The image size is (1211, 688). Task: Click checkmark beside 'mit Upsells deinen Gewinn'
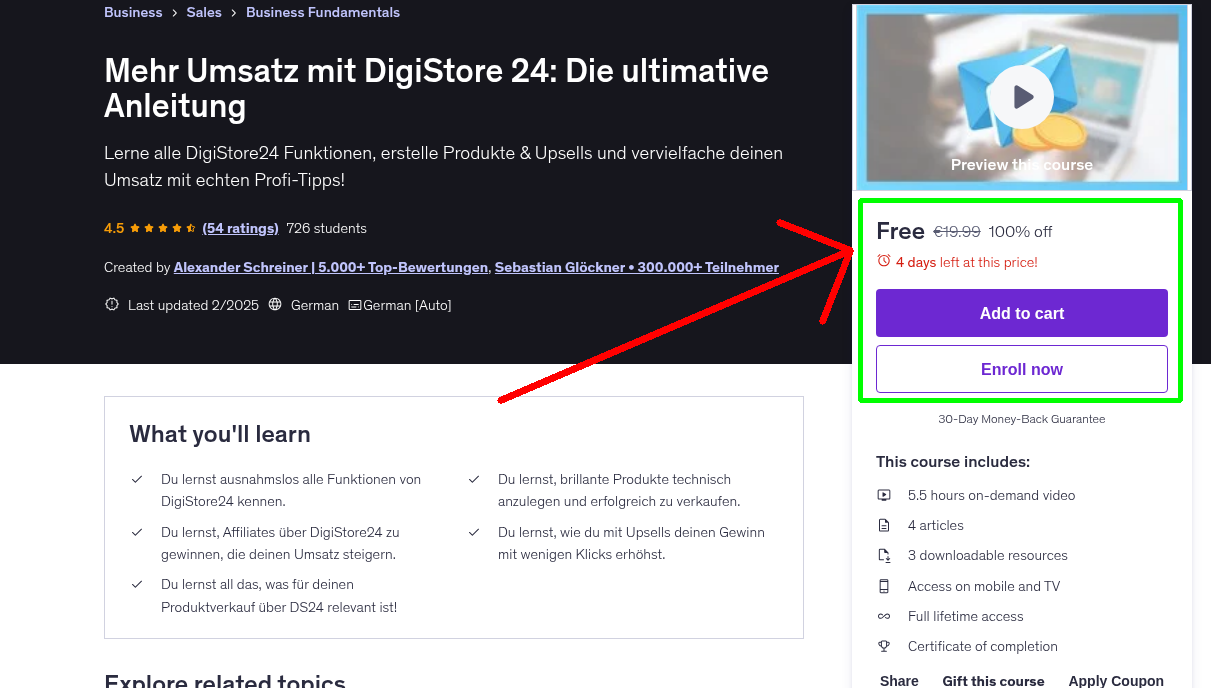click(x=474, y=533)
